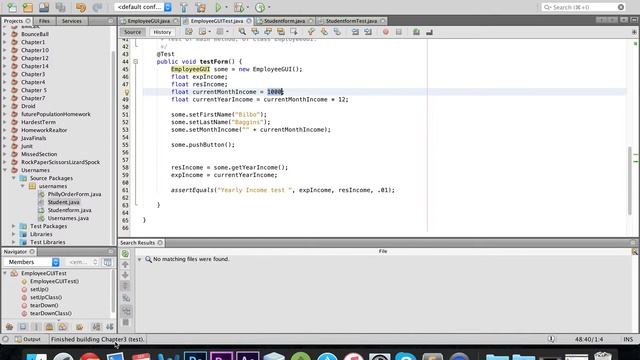Image resolution: width=640 pixels, height=360 pixels.
Task: Expand the Libraries node
Action: tap(13, 234)
